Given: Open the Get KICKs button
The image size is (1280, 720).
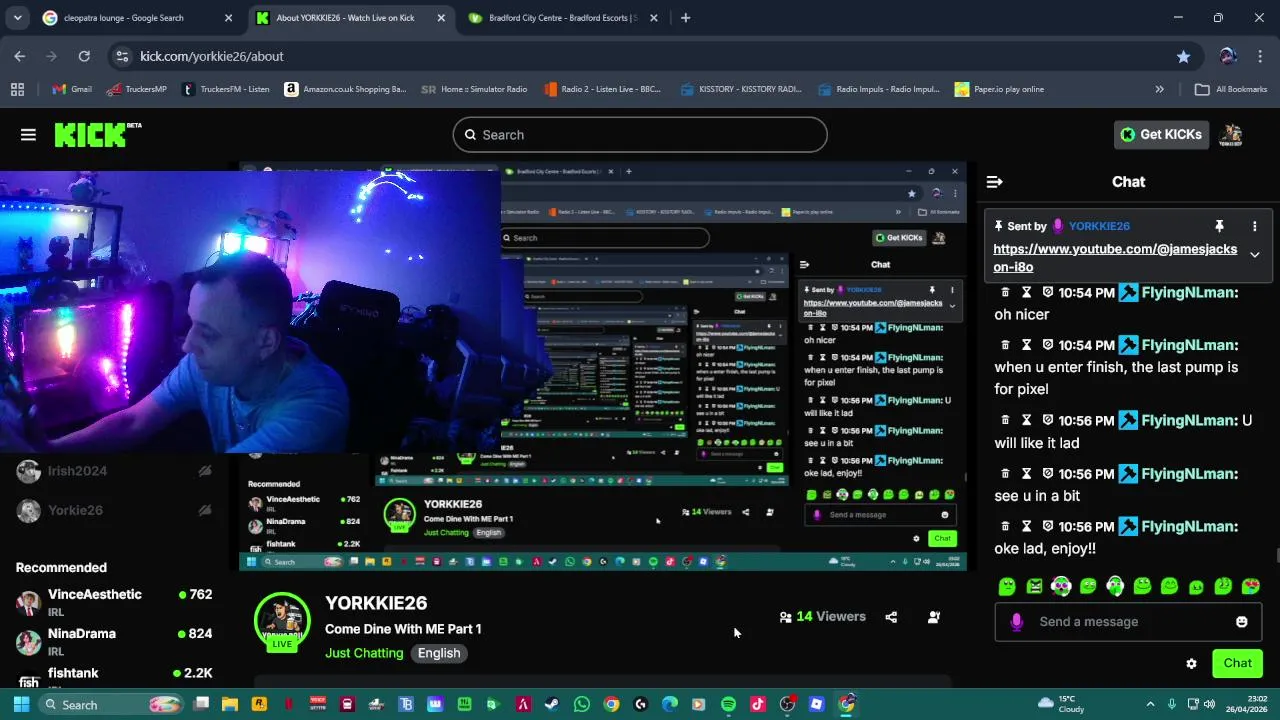Looking at the screenshot, I should (1161, 134).
